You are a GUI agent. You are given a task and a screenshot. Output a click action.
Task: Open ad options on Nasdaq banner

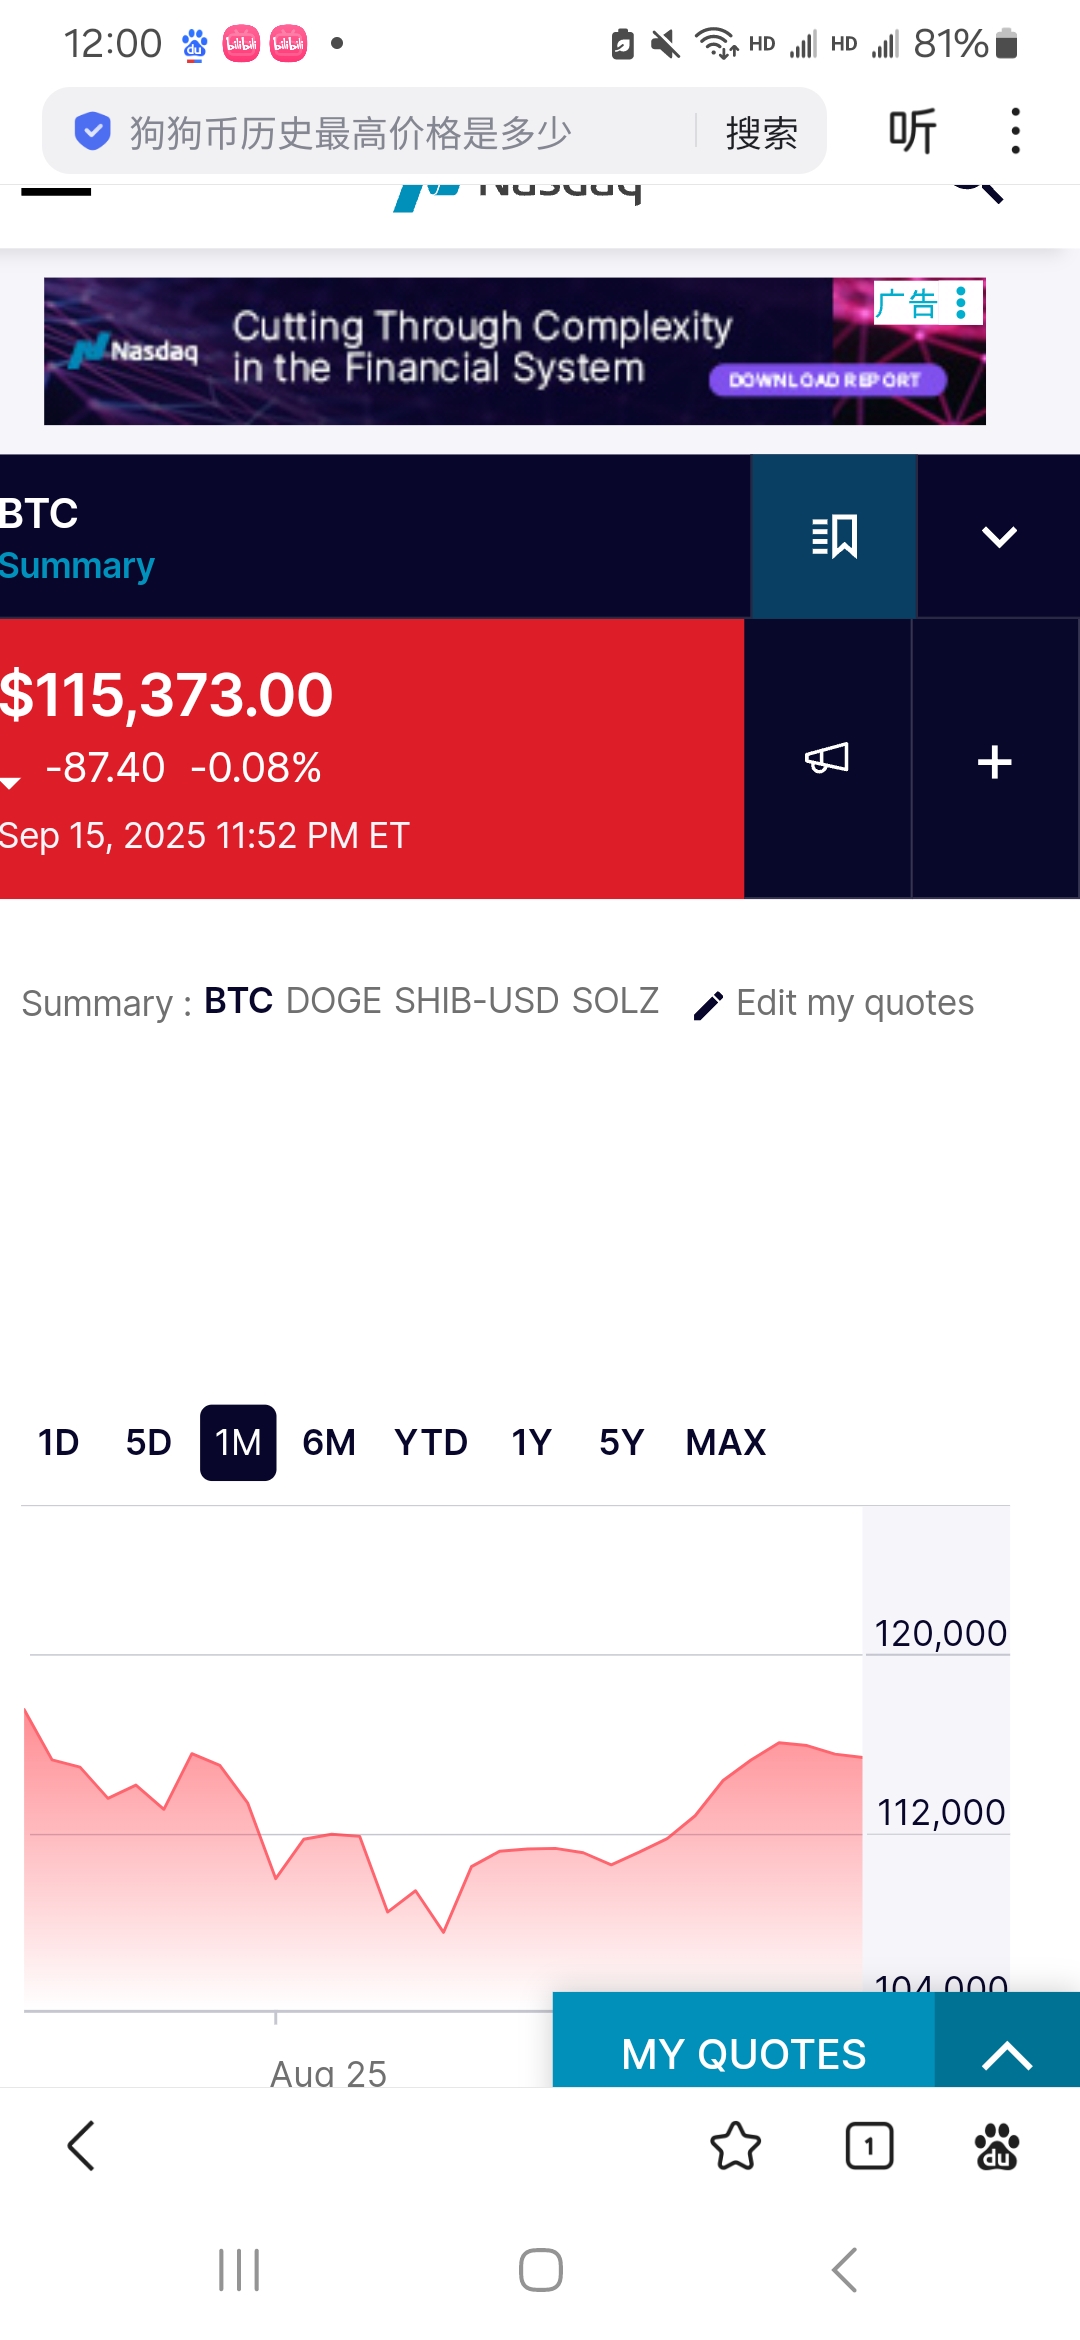[961, 302]
